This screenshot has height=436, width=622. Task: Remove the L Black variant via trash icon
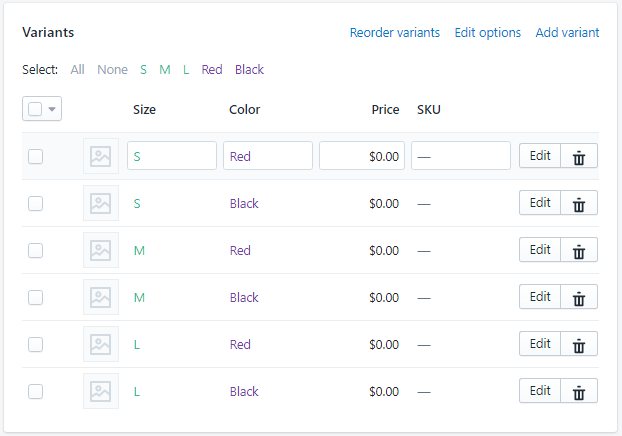click(x=578, y=391)
